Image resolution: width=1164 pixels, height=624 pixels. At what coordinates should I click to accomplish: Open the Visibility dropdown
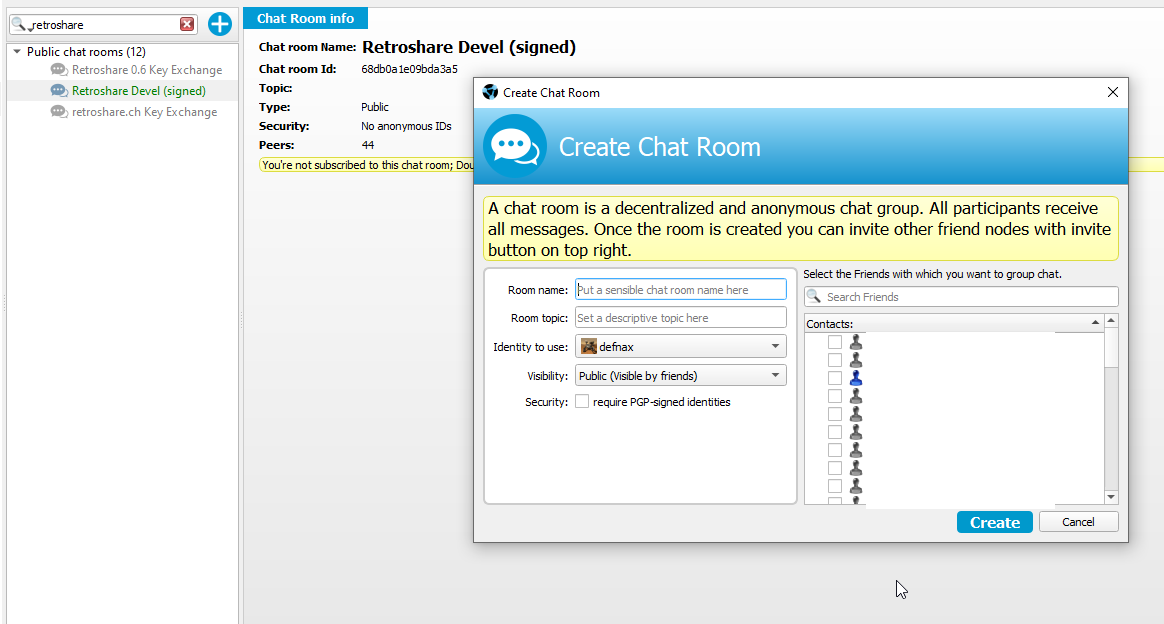point(681,375)
